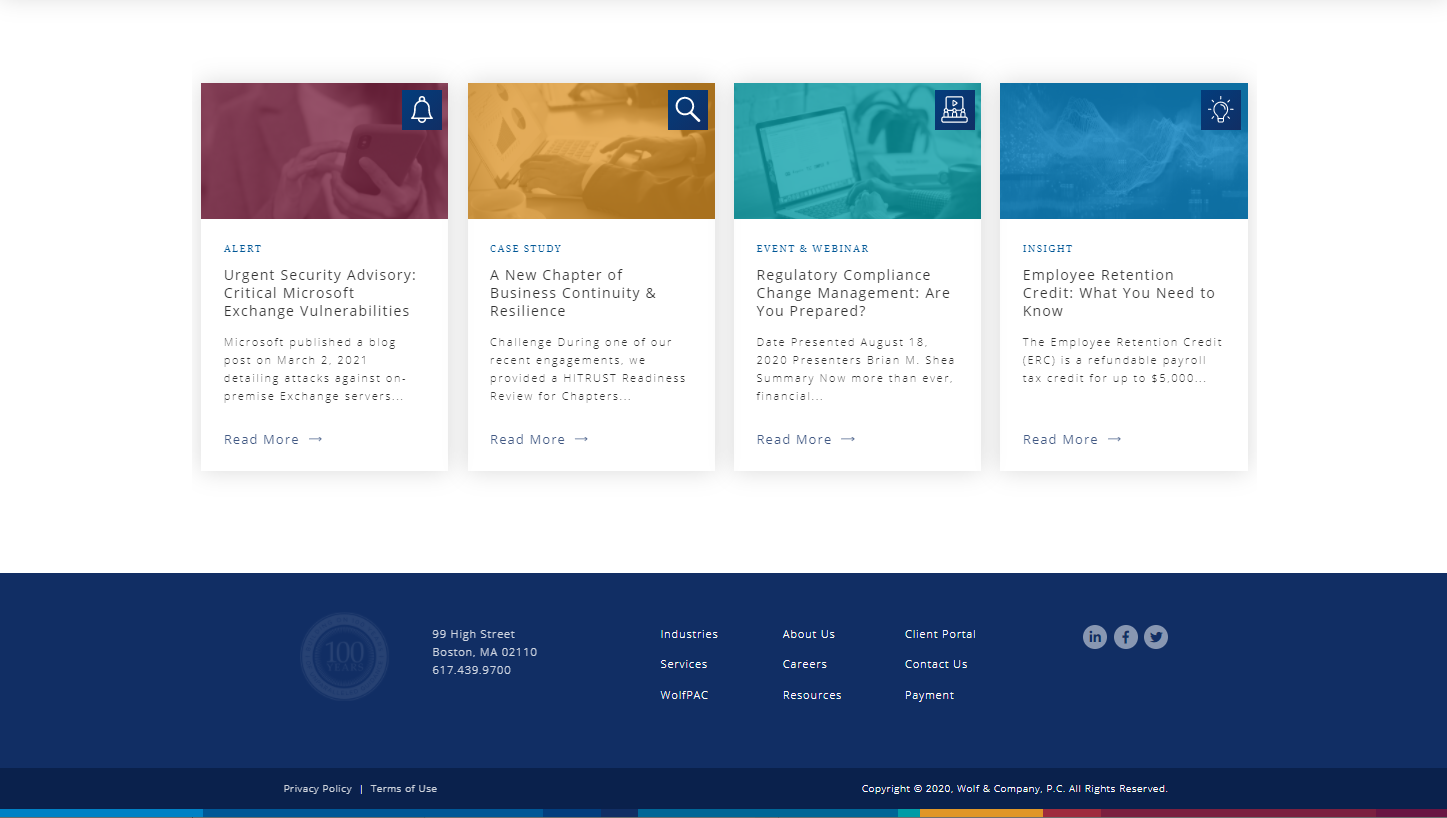Viewport: 1447px width, 818px height.
Task: Click phone number 617.439.9700
Action: pyautogui.click(x=471, y=670)
